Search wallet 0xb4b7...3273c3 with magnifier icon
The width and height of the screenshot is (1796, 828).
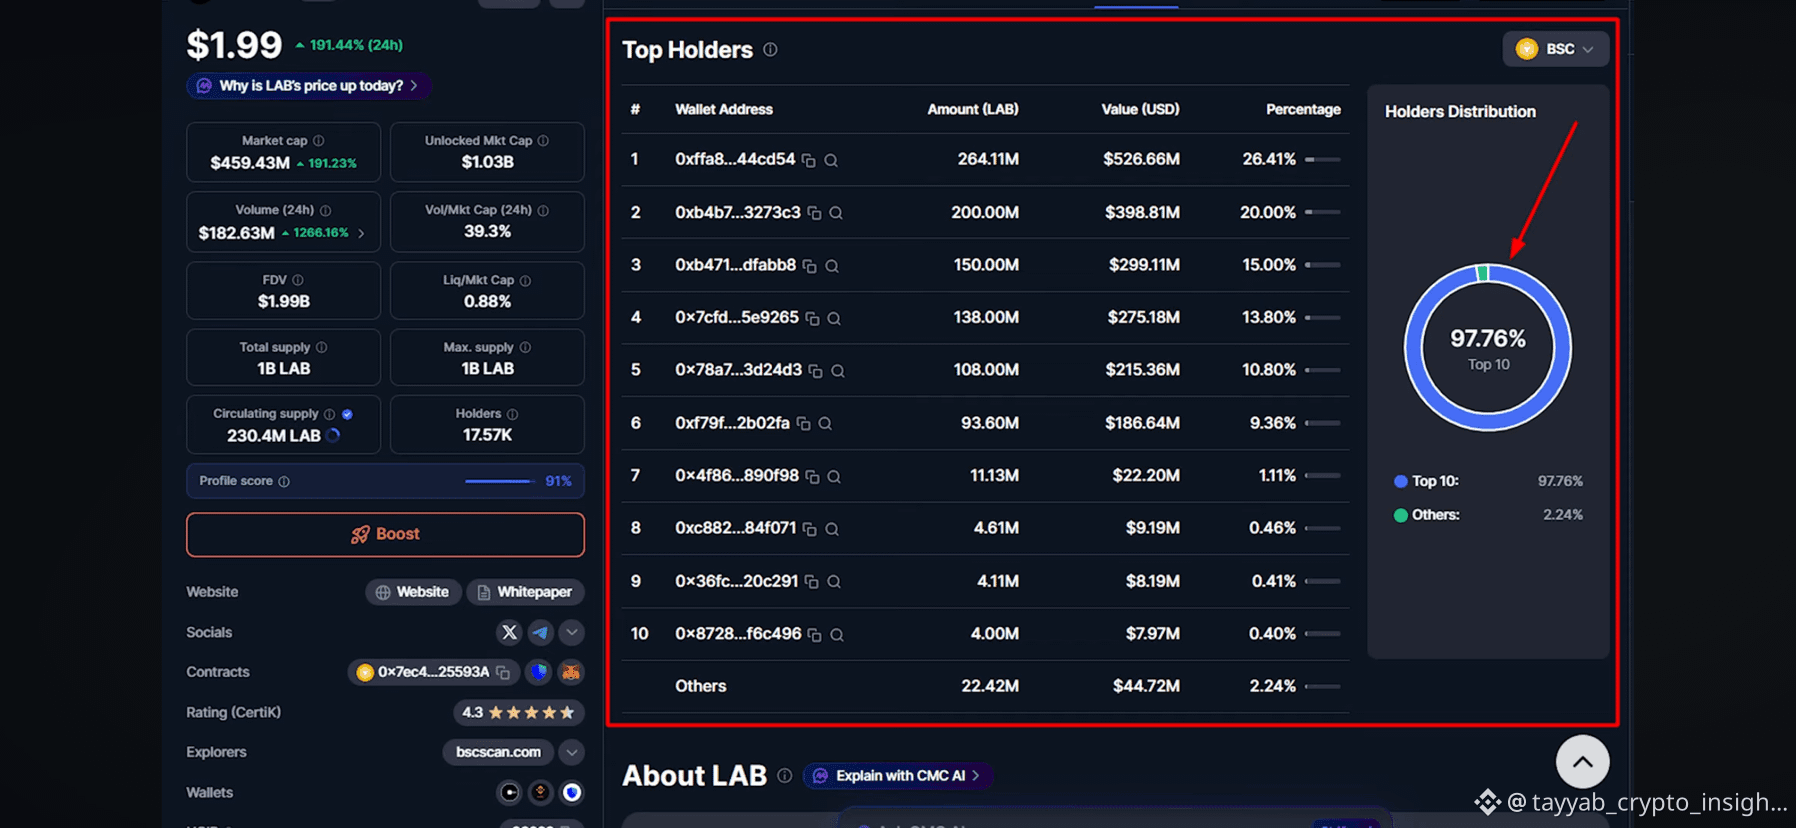[x=836, y=213]
